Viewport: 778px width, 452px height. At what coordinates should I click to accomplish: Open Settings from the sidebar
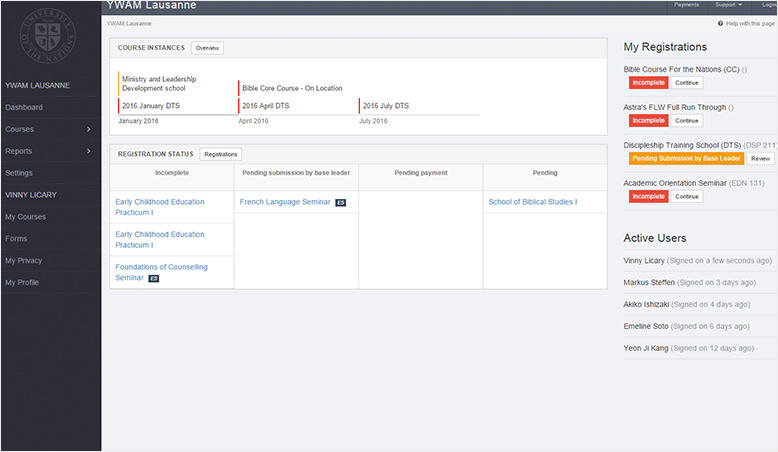pyautogui.click(x=19, y=173)
